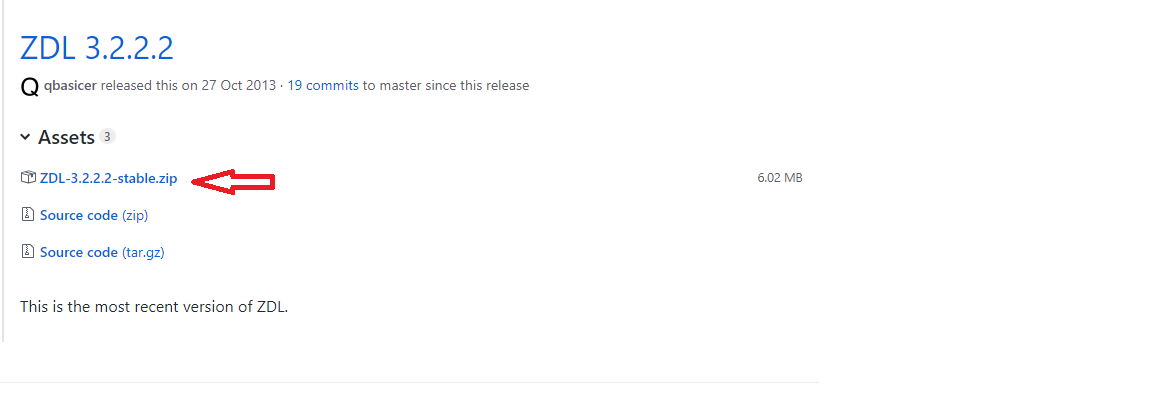Visit the qbasicer user profile link

click(x=70, y=86)
